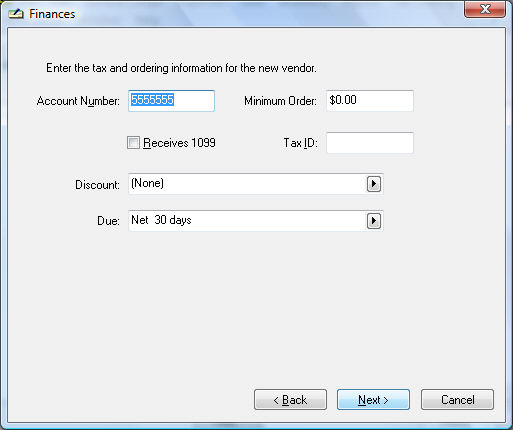Click the Due label
Screen dimensions: 513x430
pos(108,221)
